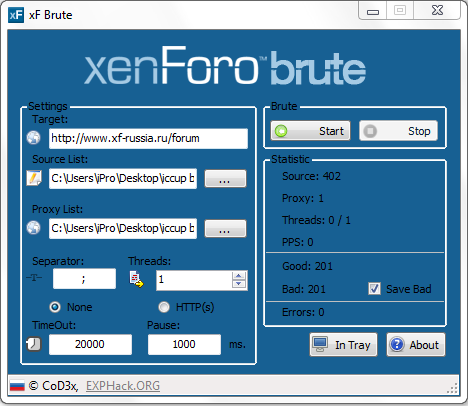
Task: Click the notepad icon beside Source List
Action: [x=34, y=178]
